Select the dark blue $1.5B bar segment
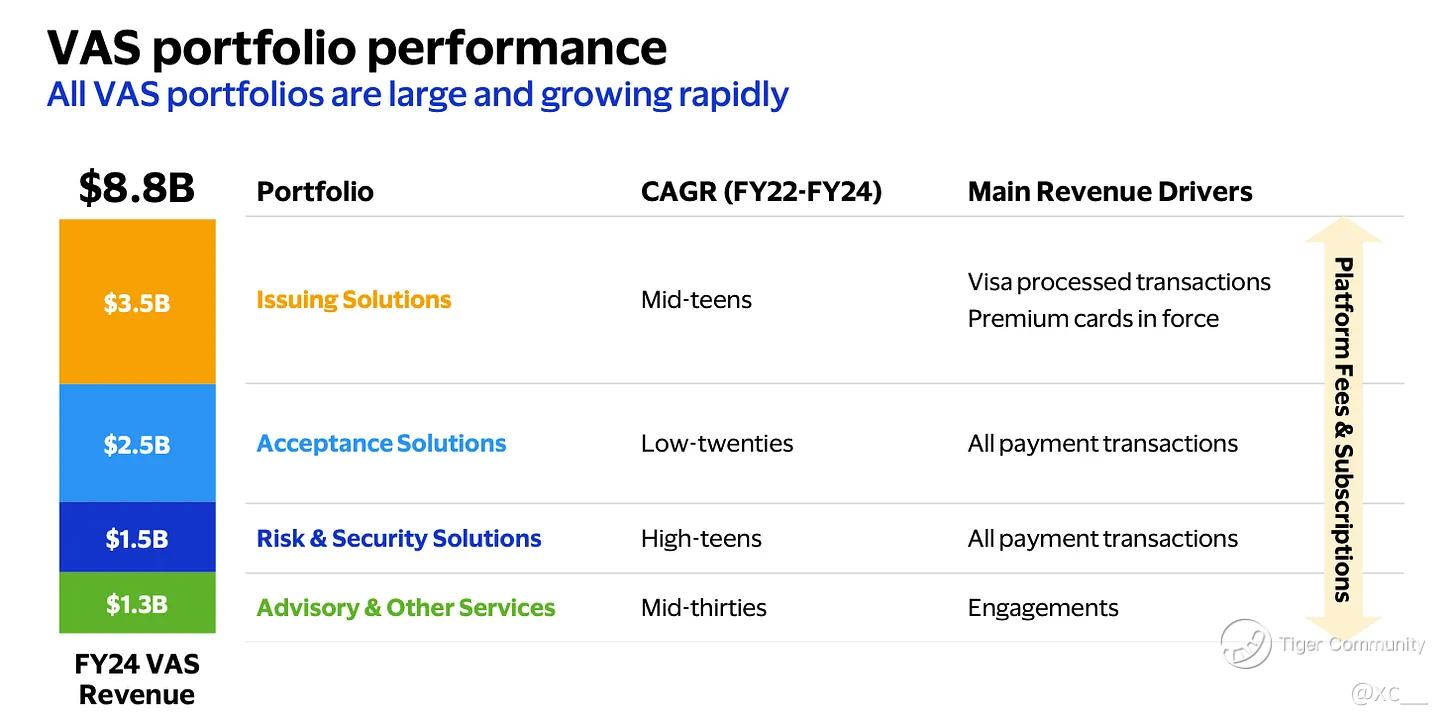The width and height of the screenshot is (1456, 725). (137, 537)
